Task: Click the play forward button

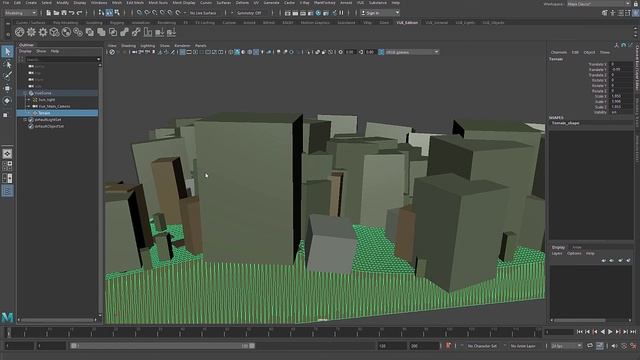Action: click(x=610, y=332)
